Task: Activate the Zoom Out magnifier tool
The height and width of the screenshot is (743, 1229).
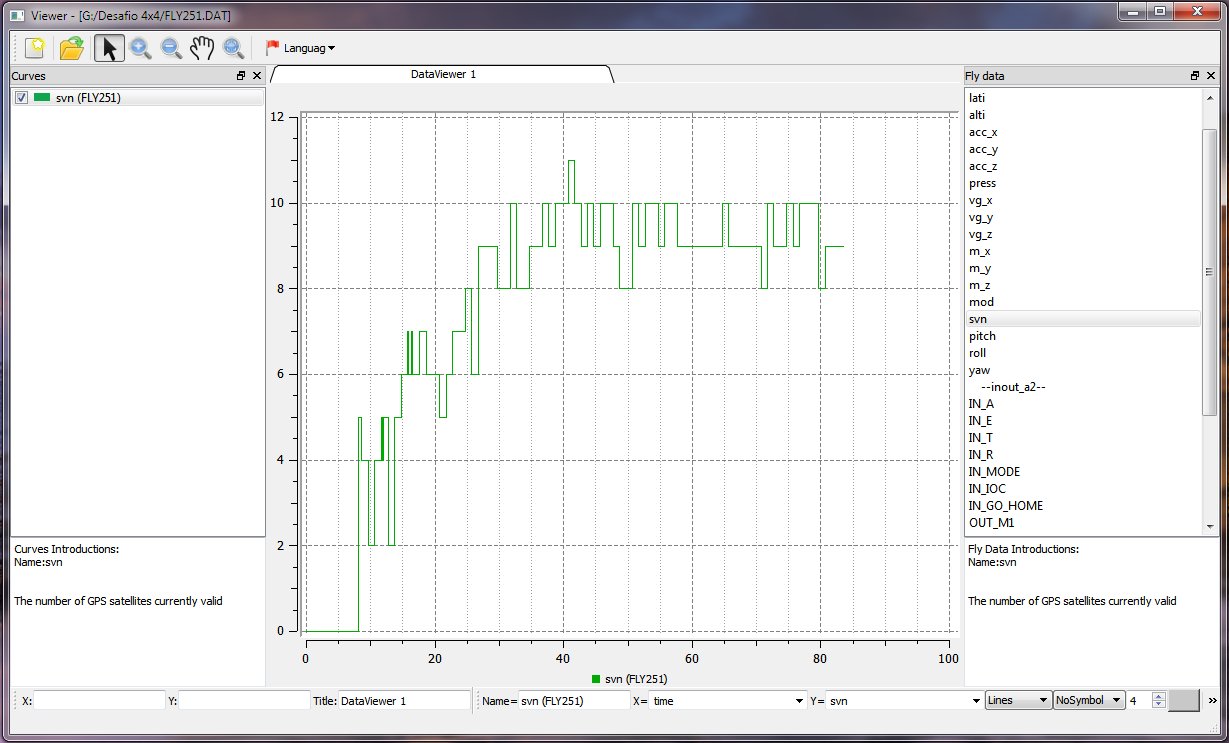Action: tap(171, 48)
